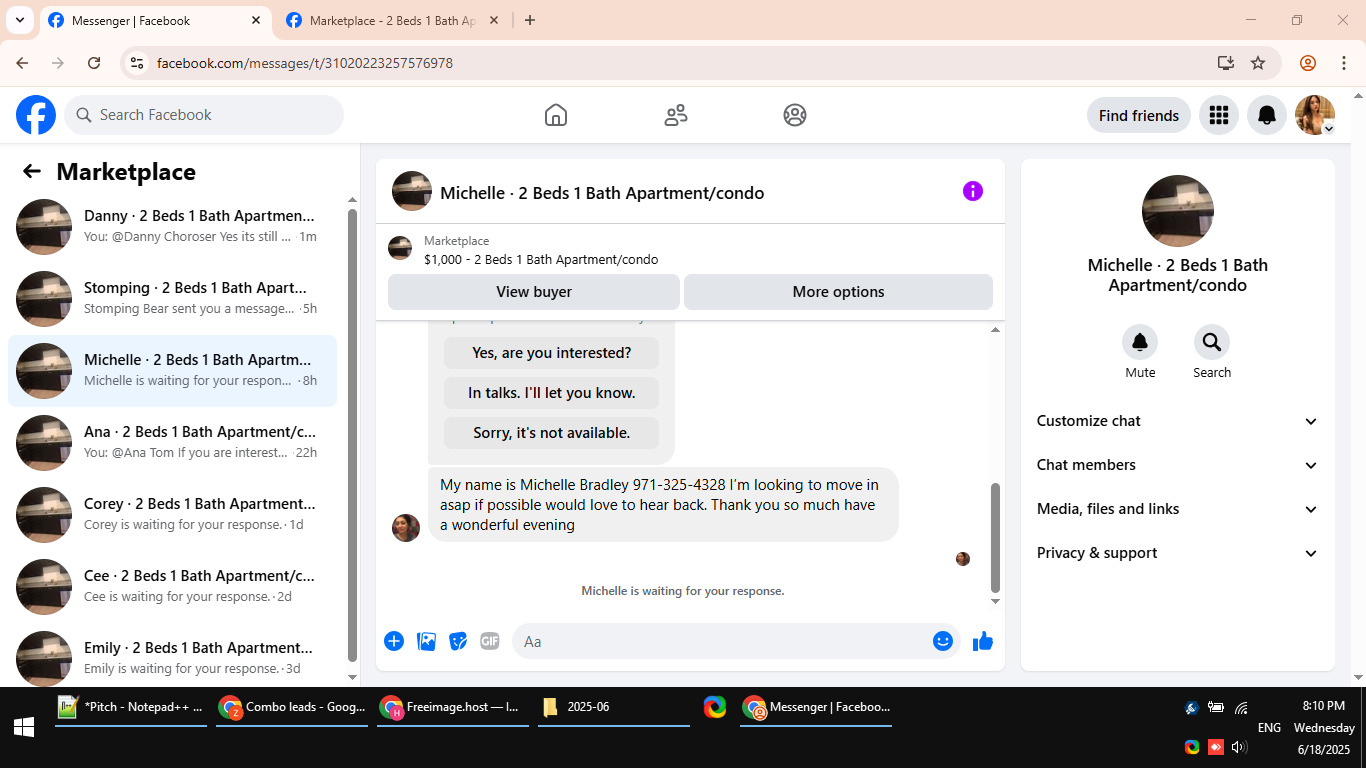Switch to the Marketplace 2 Beds tab
Screen dimensions: 1366x768
[x=393, y=20]
